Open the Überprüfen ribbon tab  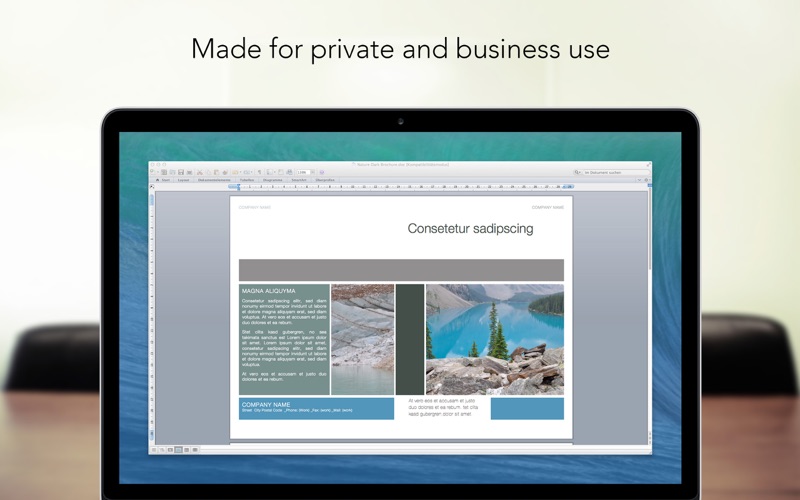click(325, 180)
